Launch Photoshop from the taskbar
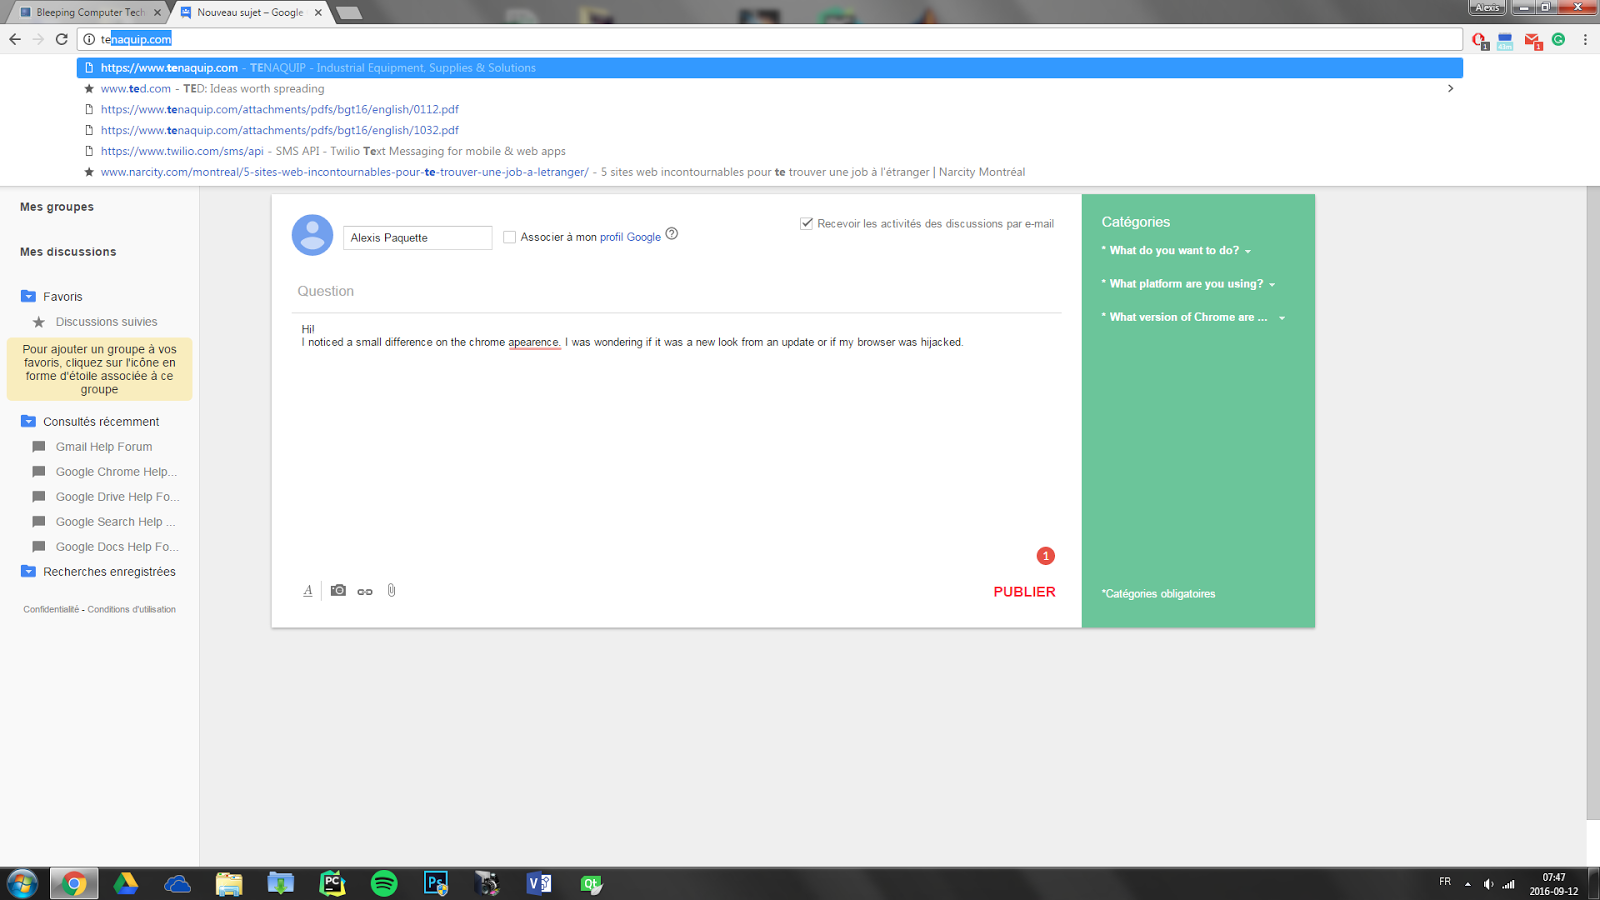The height and width of the screenshot is (900, 1600). (x=436, y=883)
